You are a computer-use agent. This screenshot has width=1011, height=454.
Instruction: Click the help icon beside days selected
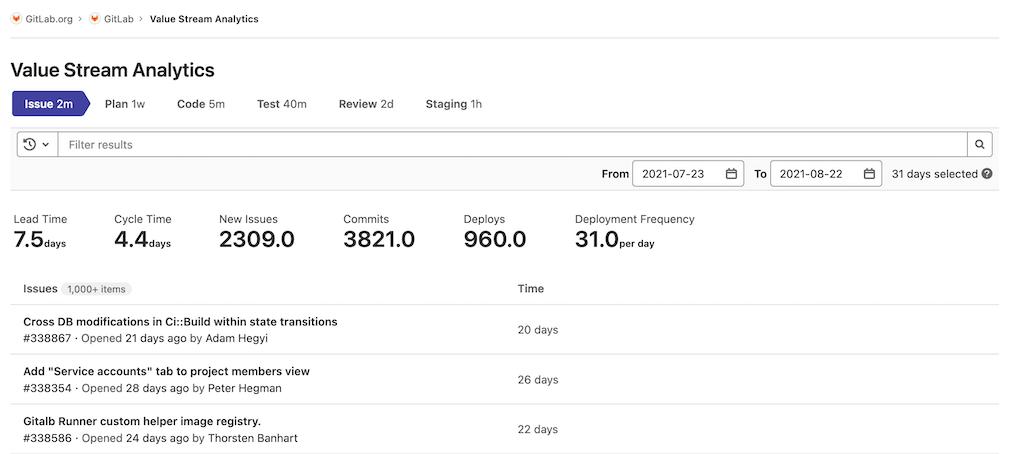pos(987,174)
